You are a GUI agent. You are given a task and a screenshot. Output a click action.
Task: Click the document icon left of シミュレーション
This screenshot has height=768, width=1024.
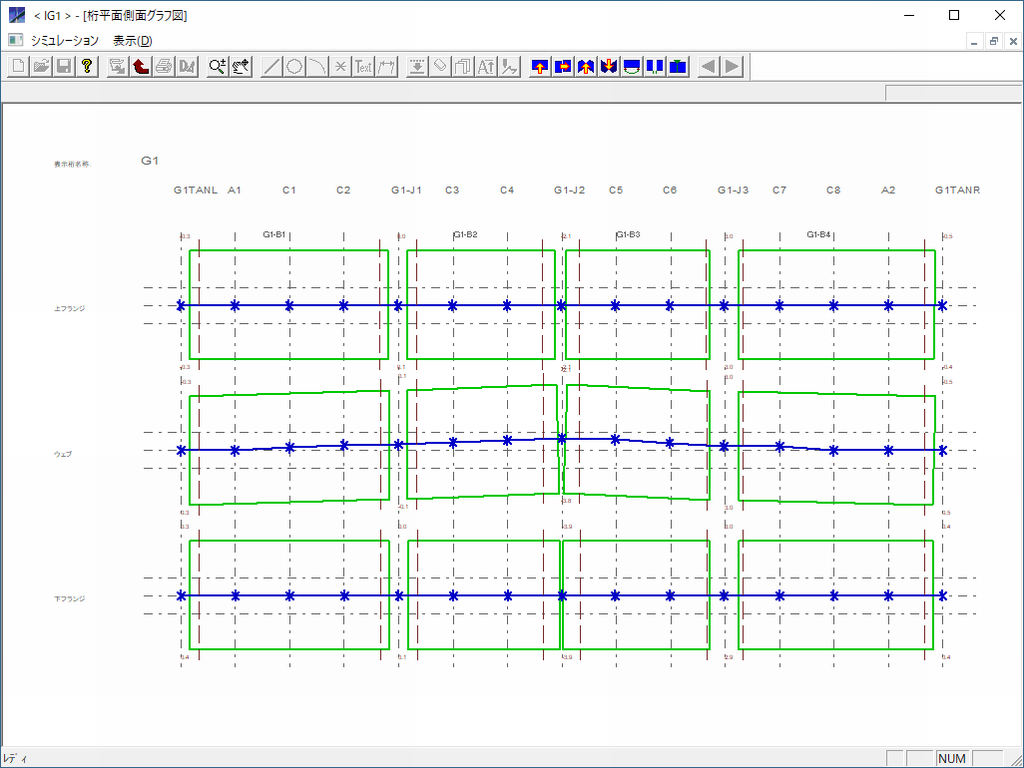coord(14,41)
